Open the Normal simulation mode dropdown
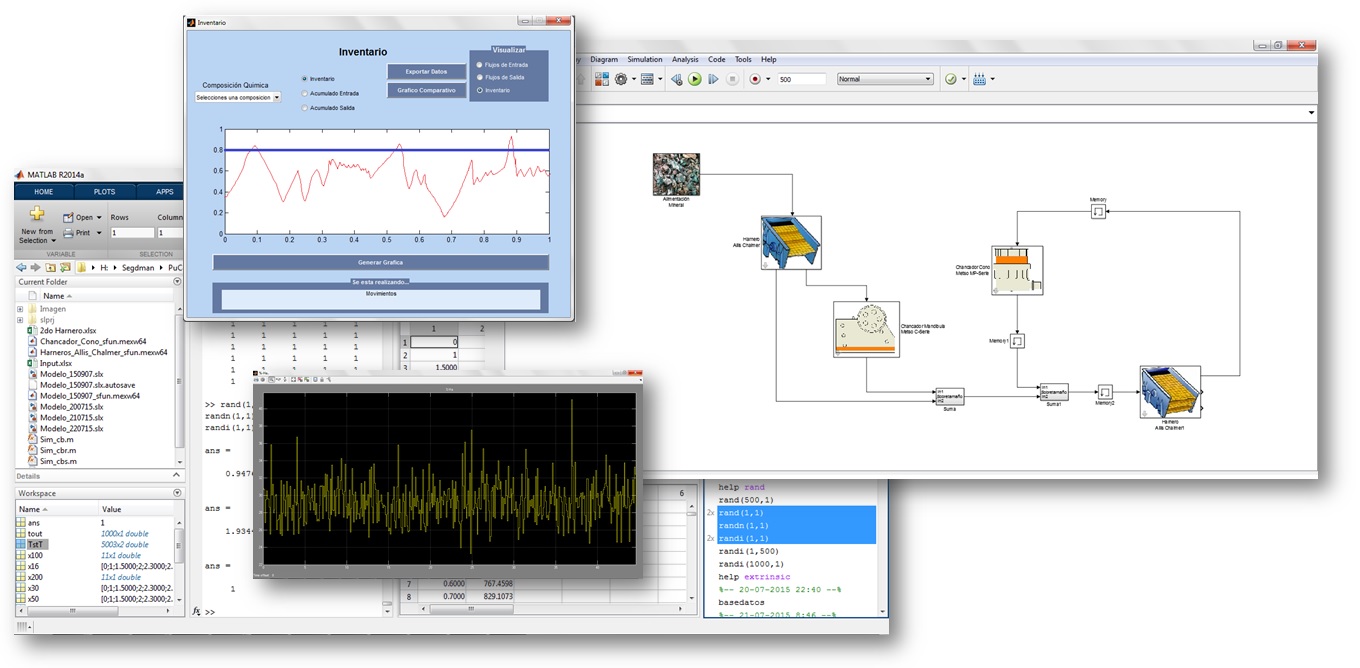Viewport: 1360px width, 668px height. [x=885, y=79]
